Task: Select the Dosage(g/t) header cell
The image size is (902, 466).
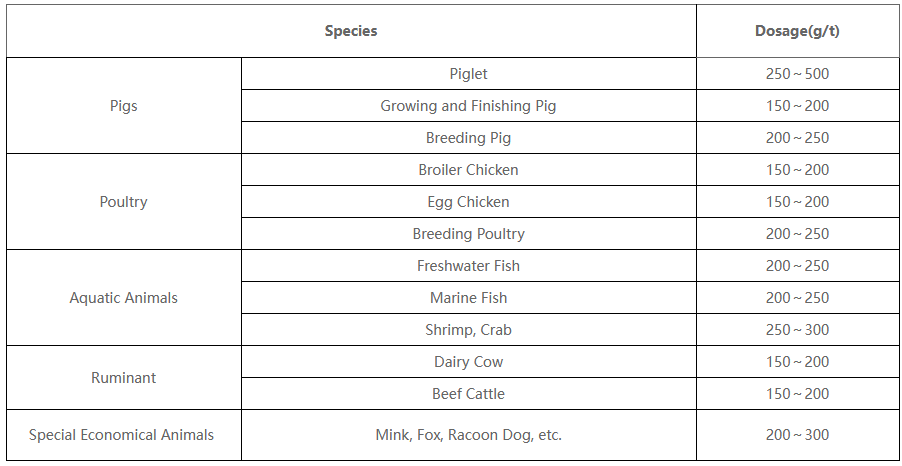Action: pos(797,31)
